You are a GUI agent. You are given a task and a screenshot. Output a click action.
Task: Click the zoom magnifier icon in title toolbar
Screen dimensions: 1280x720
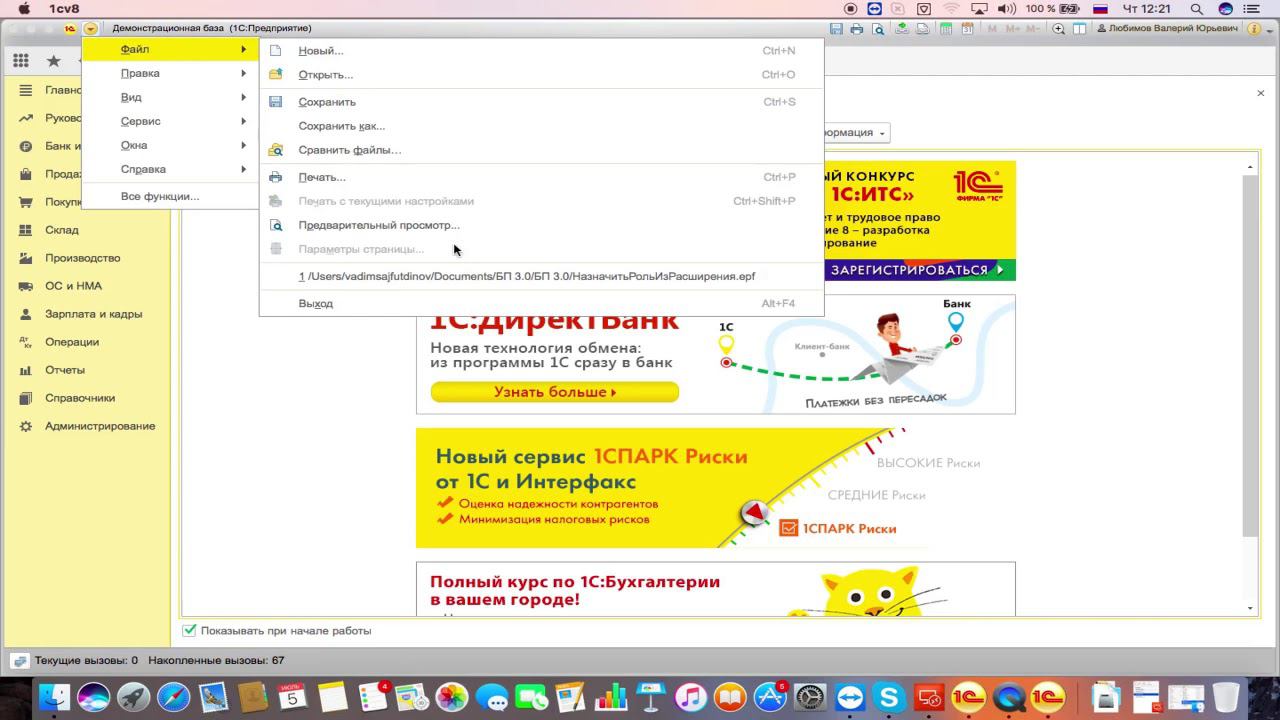point(1059,29)
